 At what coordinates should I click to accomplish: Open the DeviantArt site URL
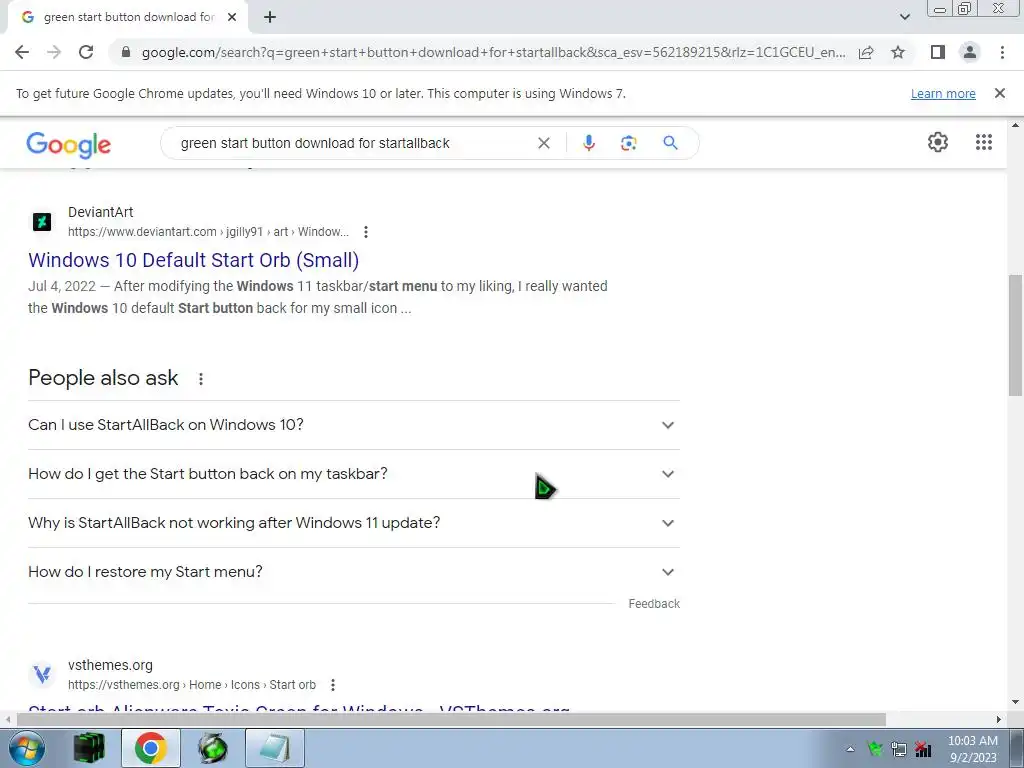[x=208, y=232]
